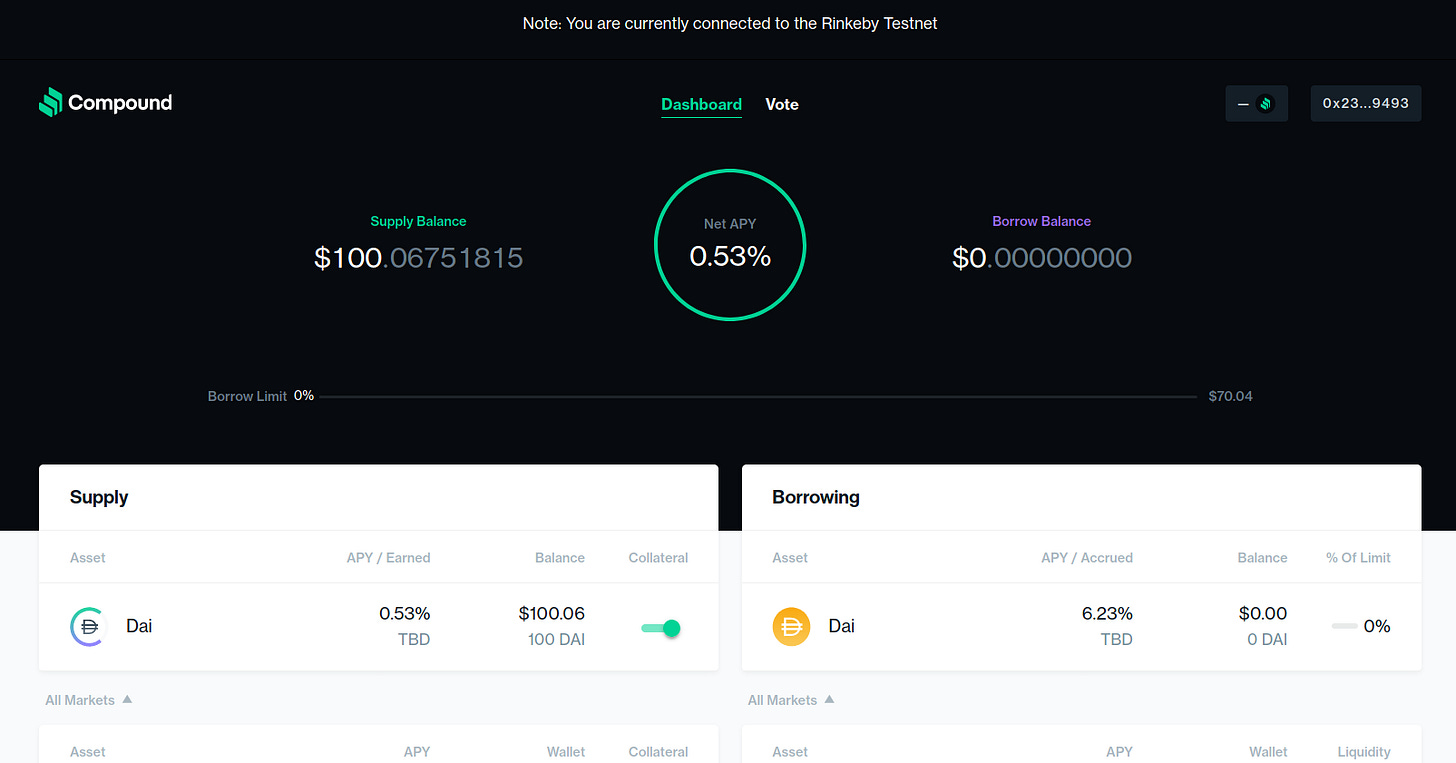Viewport: 1456px width, 763px height.
Task: Click the $0.00 Dai borrow balance
Action: coord(1263,613)
